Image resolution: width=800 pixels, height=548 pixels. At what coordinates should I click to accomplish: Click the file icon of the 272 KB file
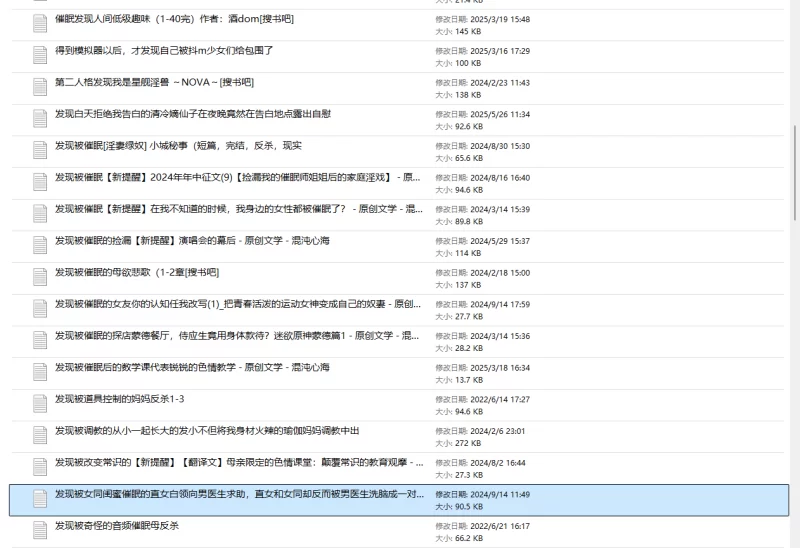coord(40,435)
